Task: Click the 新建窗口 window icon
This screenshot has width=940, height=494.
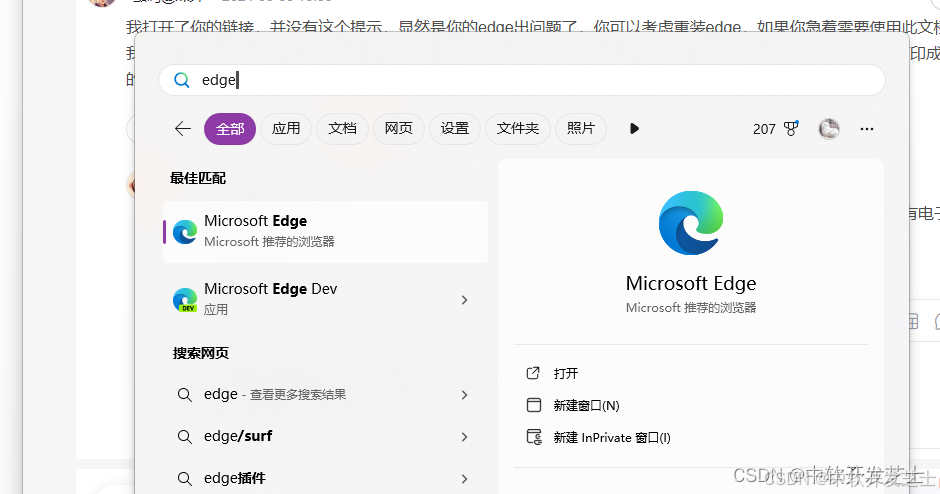Action: (534, 405)
